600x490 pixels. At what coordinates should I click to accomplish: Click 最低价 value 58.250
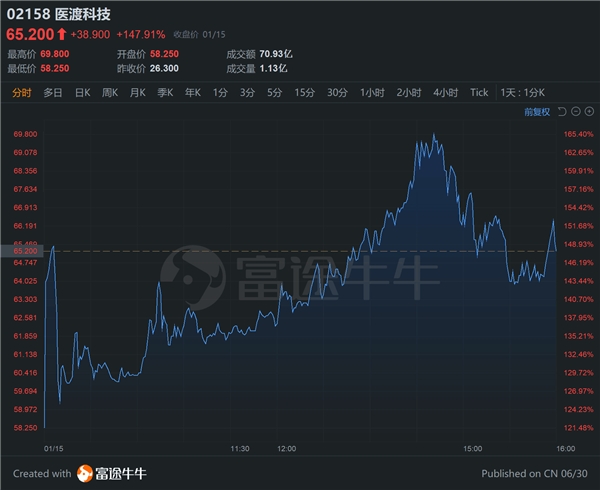[55, 68]
